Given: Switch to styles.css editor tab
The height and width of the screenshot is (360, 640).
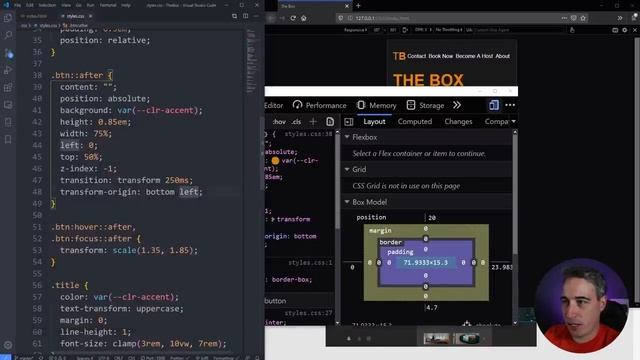Looking at the screenshot, I should coord(75,16).
